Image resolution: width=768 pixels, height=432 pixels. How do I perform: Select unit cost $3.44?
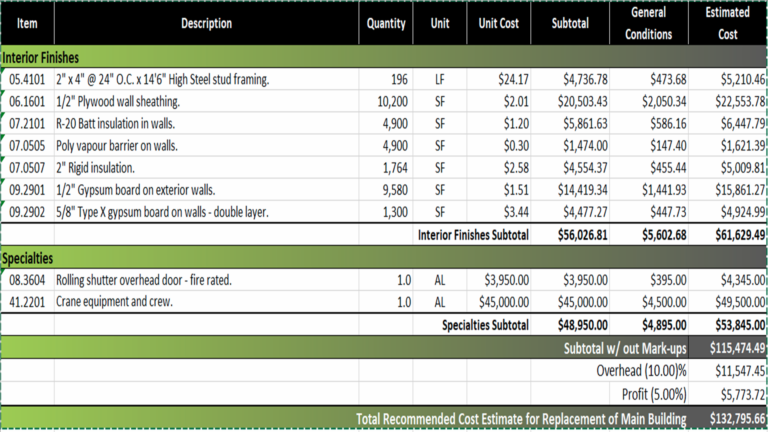tap(516, 212)
